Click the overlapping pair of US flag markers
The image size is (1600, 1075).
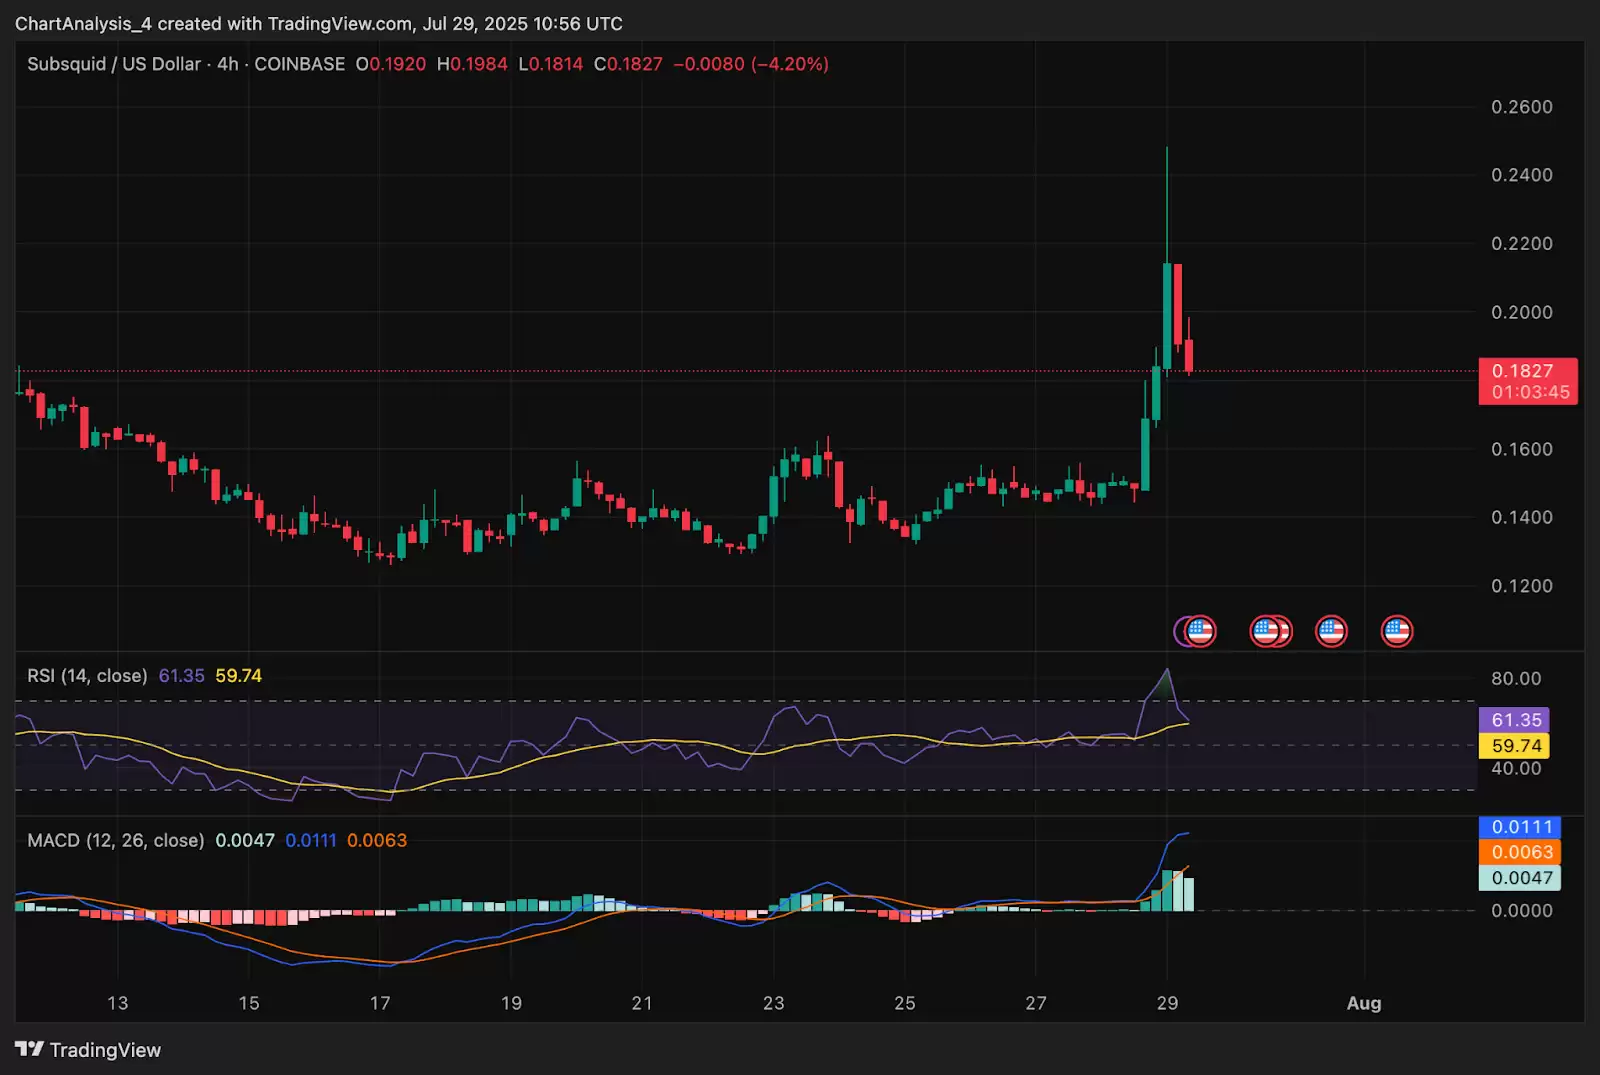(1271, 631)
